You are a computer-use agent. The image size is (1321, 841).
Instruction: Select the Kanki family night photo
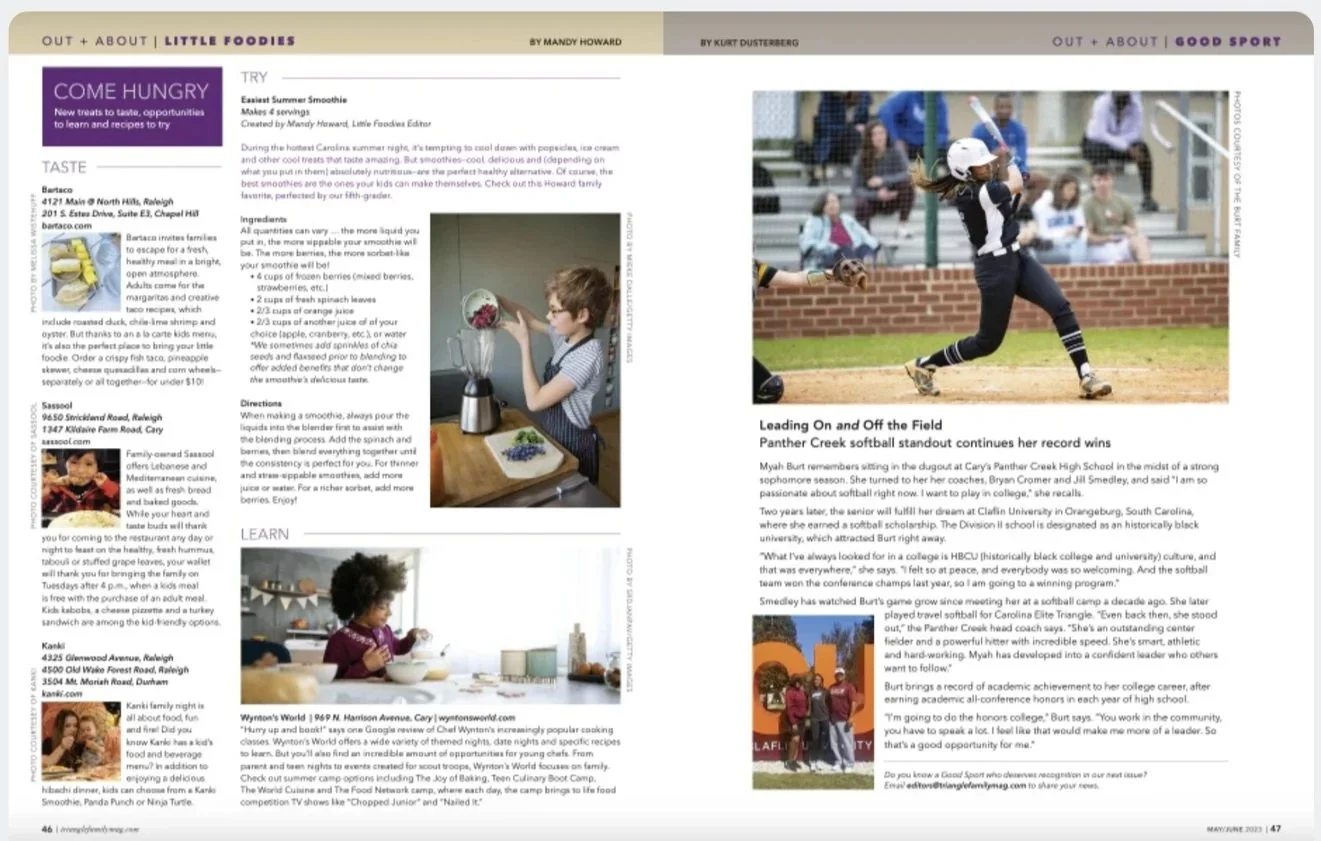pos(81,741)
